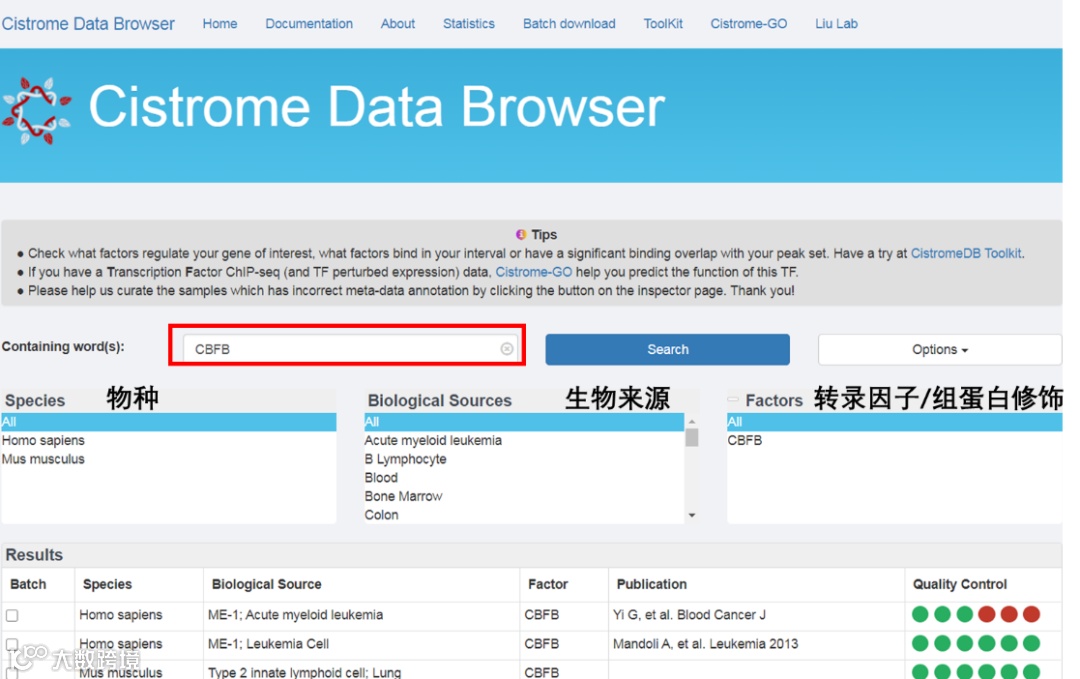Screen dimensions: 1080x679
Task: Click the Containing word(s) input field
Action: point(350,348)
